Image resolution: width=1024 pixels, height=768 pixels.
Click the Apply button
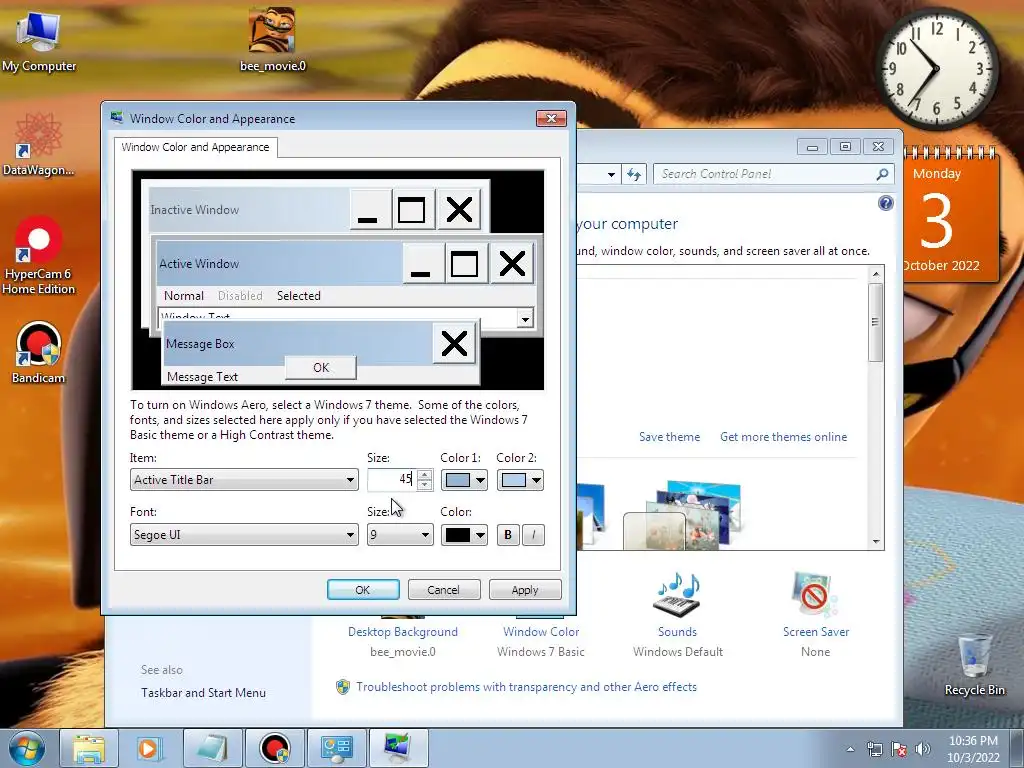point(524,590)
